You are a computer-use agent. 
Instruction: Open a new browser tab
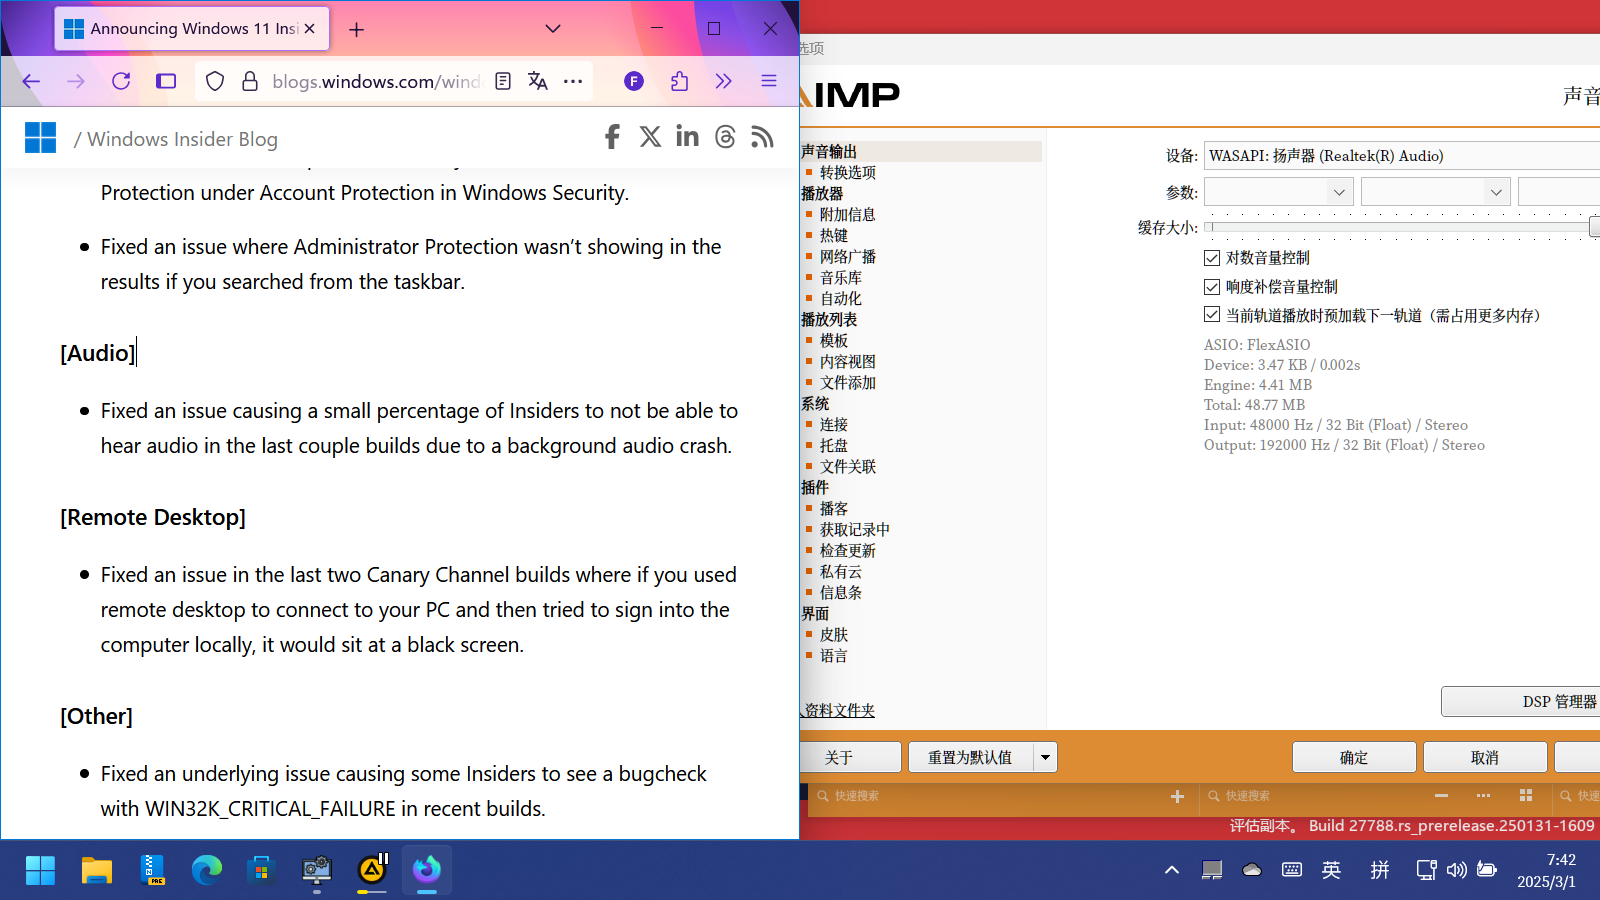[356, 29]
